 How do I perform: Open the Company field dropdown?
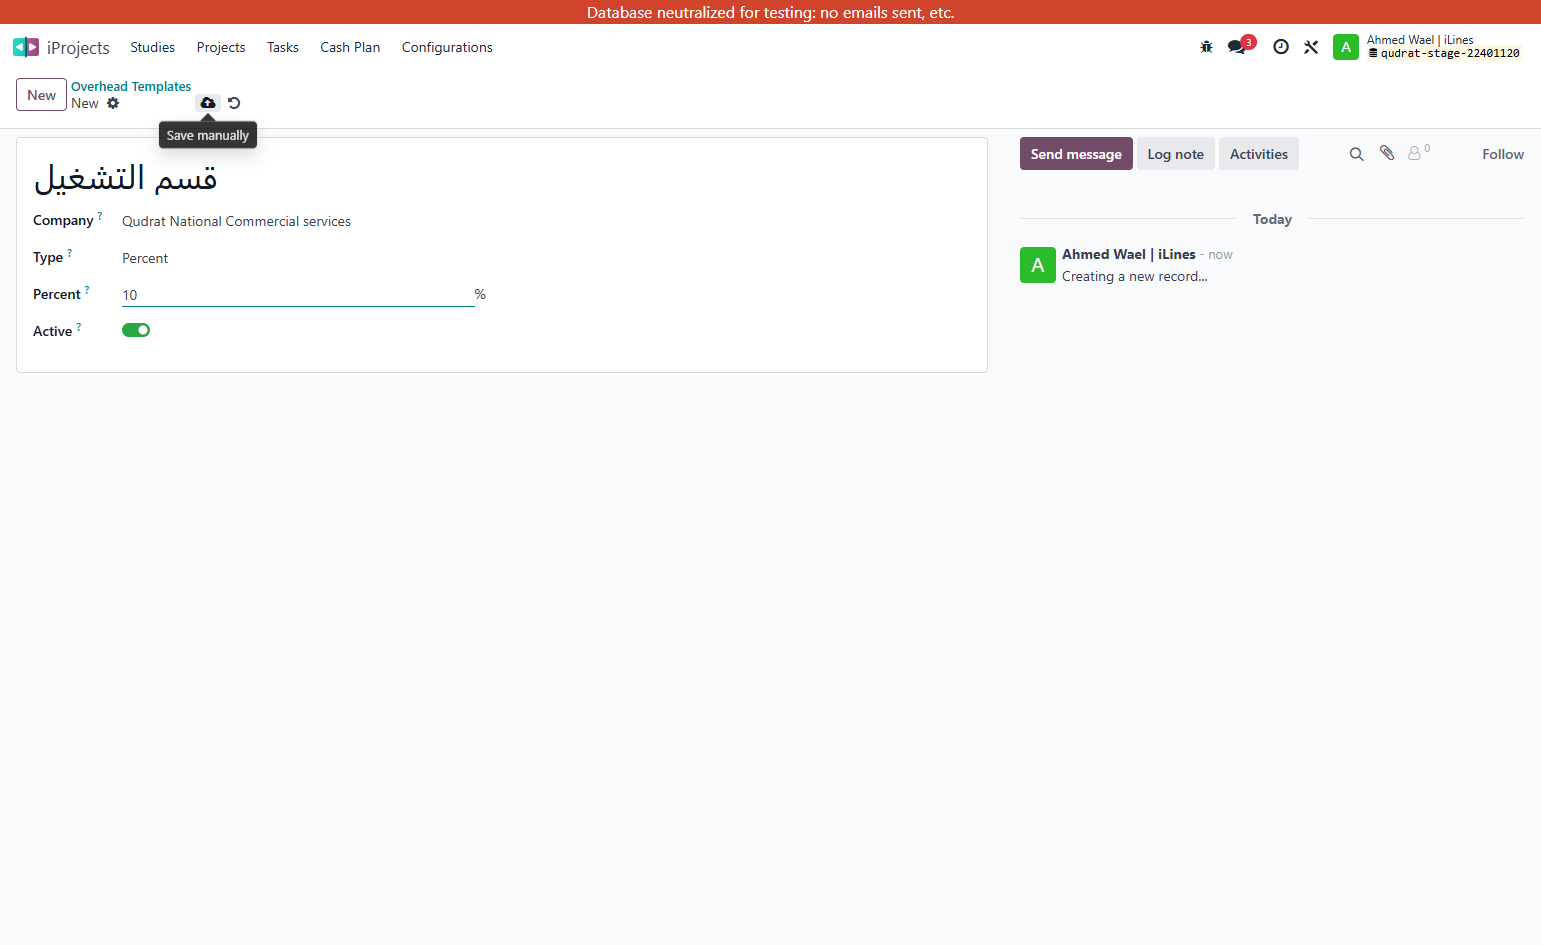pos(298,221)
